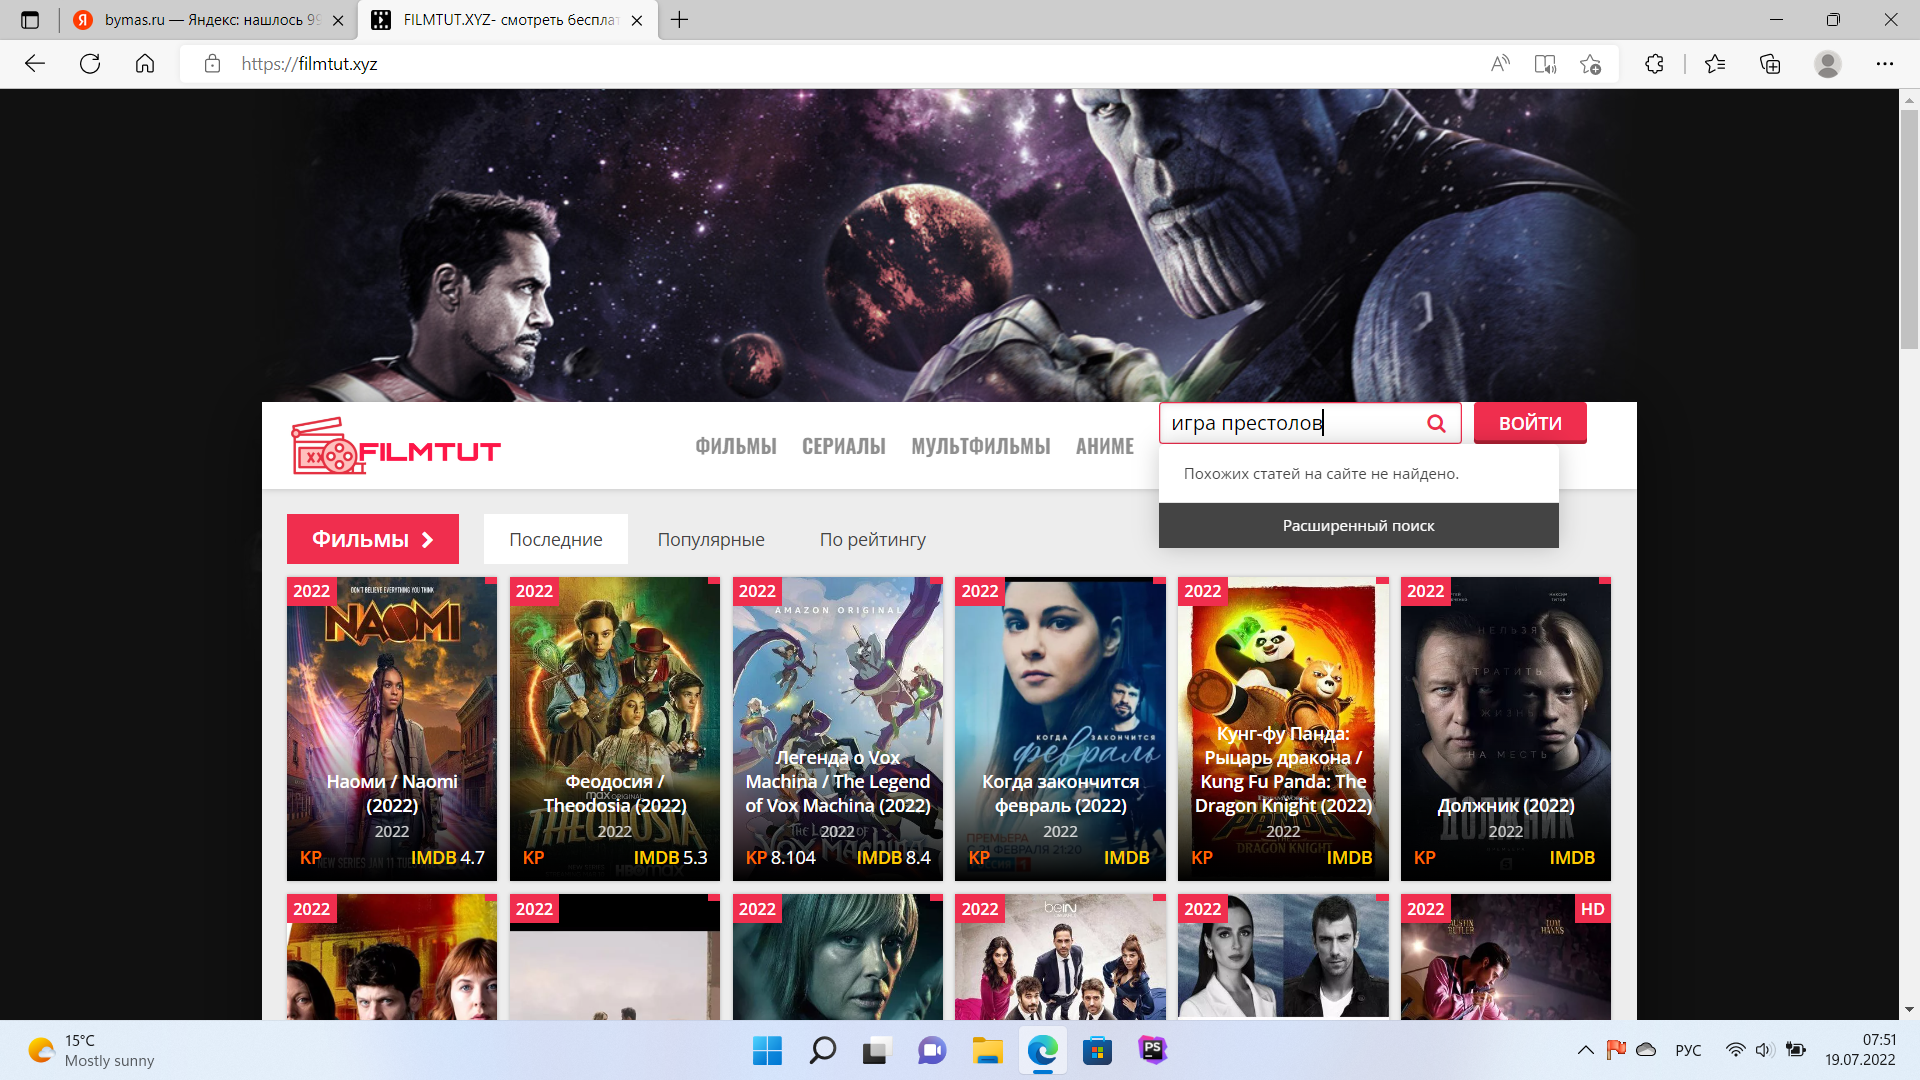Click the search magnifier icon in site search

(1436, 423)
